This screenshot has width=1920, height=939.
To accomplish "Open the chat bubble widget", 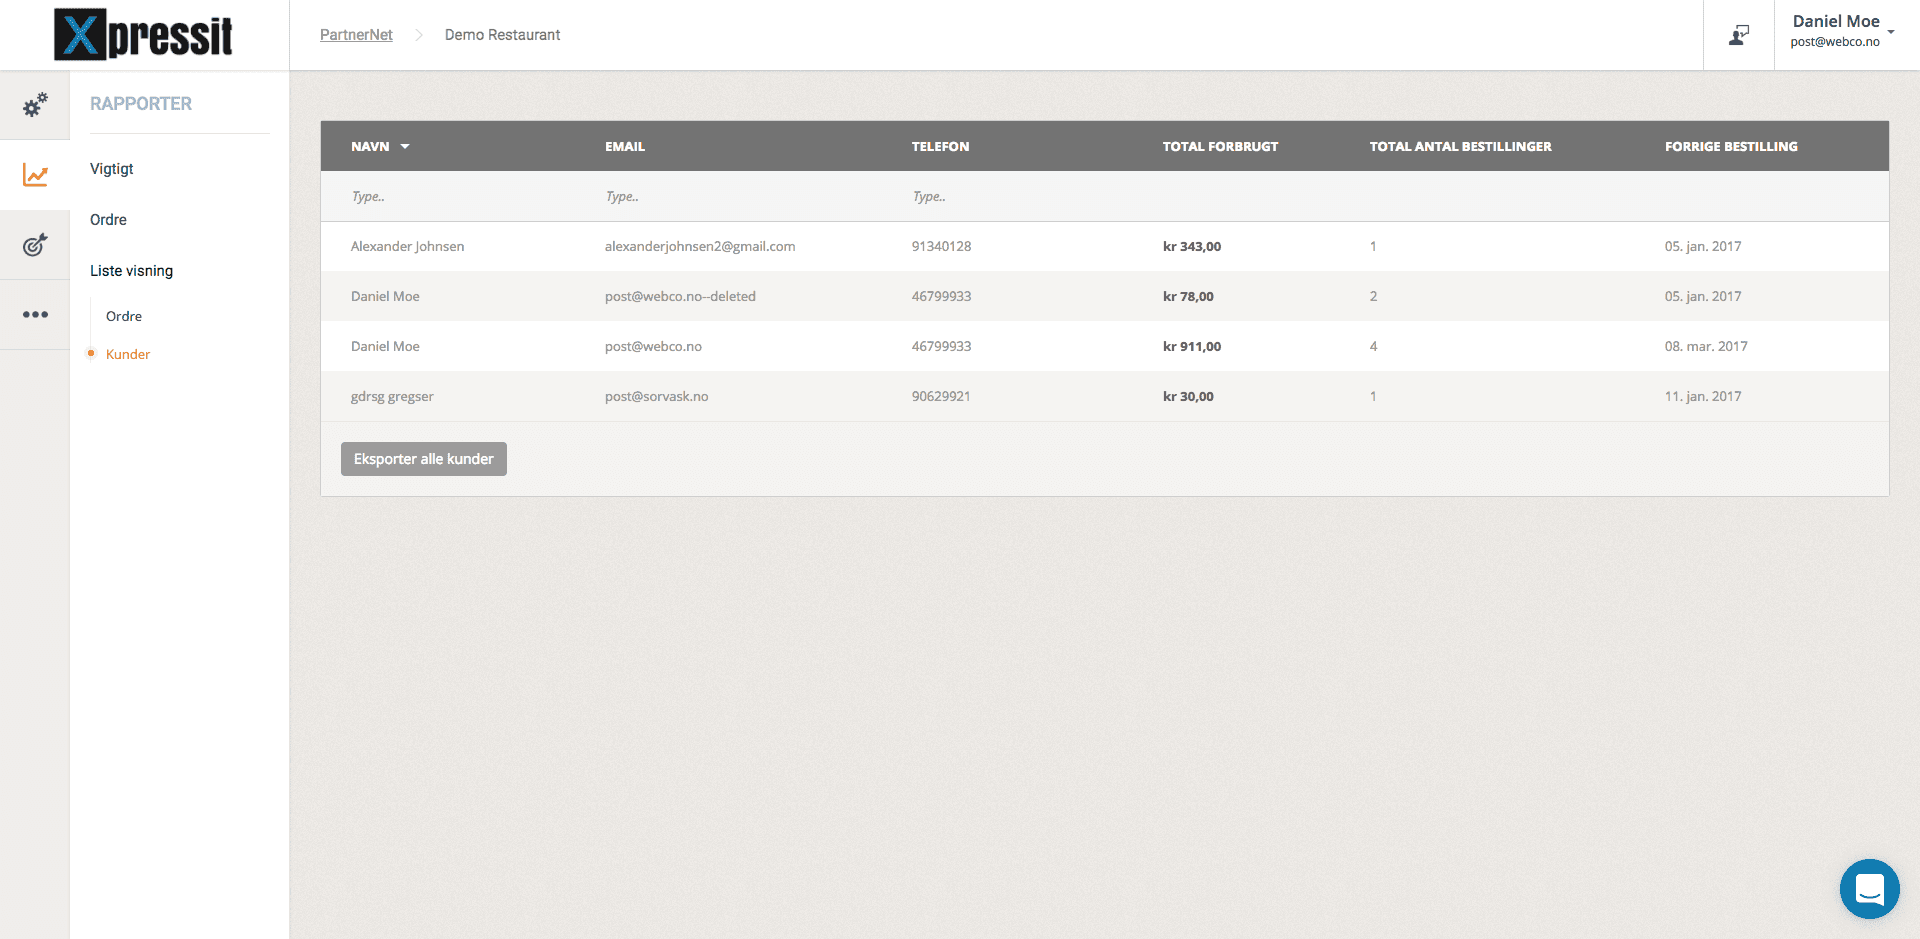I will click(x=1869, y=888).
